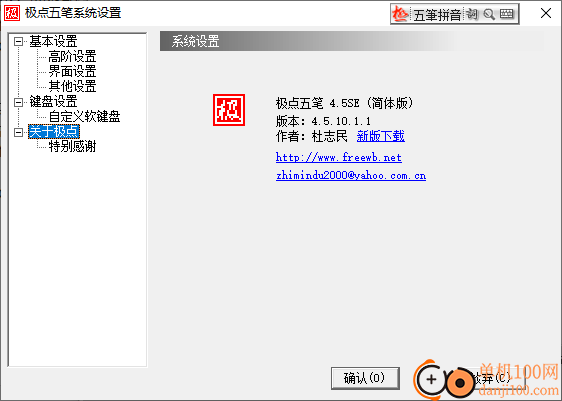Click the magnifier search icon on IME bar
The width and height of the screenshot is (562, 401).
tap(489, 14)
